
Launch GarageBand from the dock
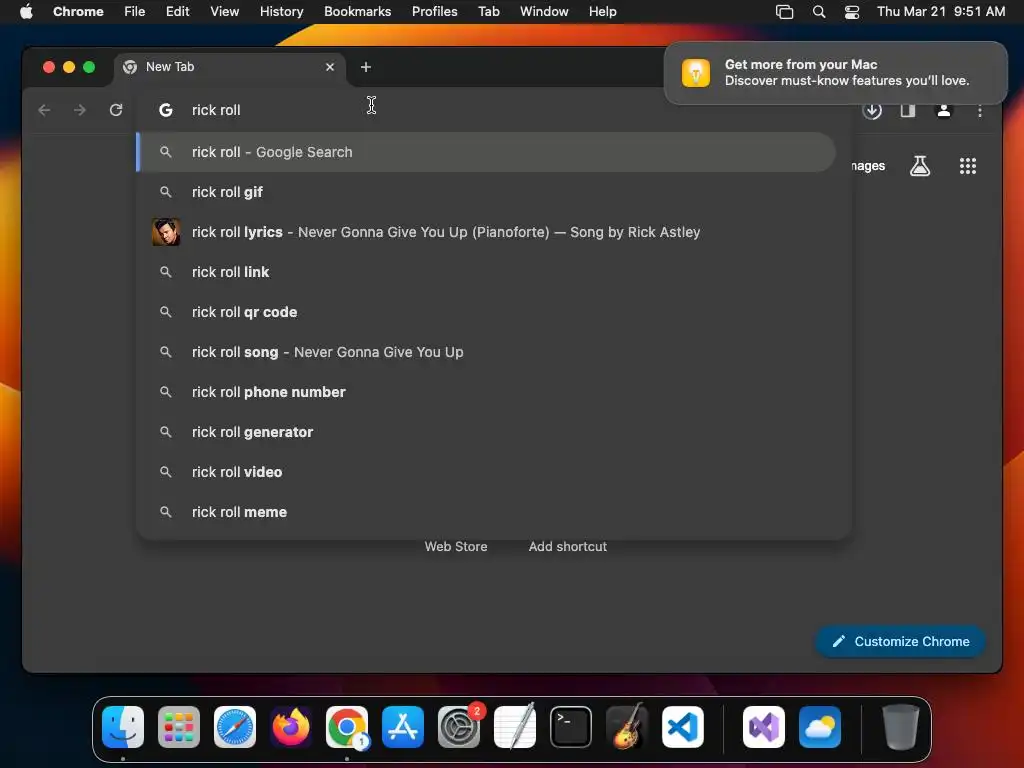(x=627, y=727)
